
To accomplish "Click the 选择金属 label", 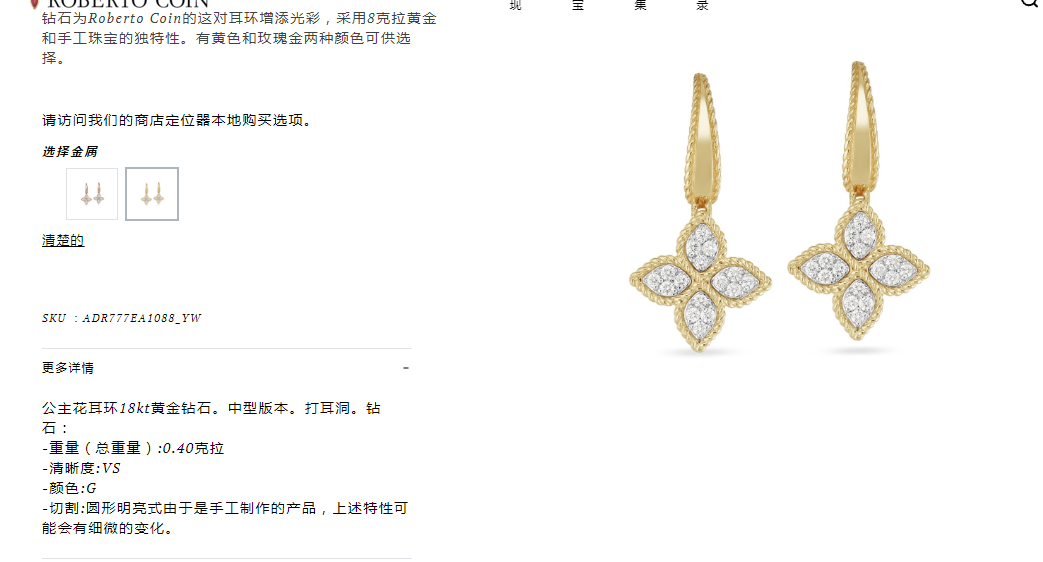I will coord(70,152).
